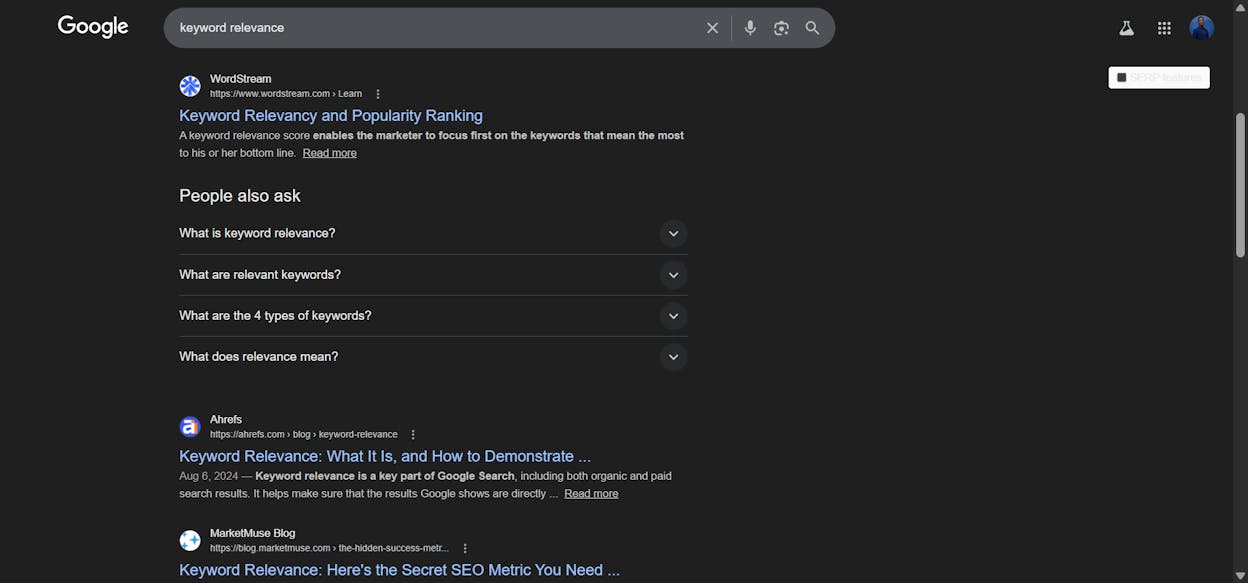Open "Keyword Relevancy and Popularity Ranking" result

click(331, 115)
